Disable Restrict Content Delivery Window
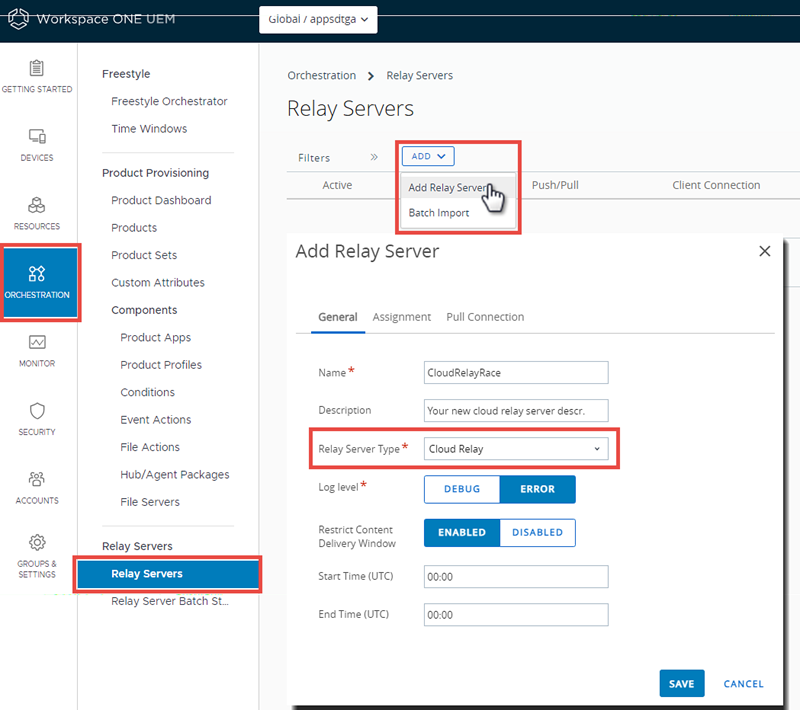This screenshot has height=710, width=800. [537, 532]
